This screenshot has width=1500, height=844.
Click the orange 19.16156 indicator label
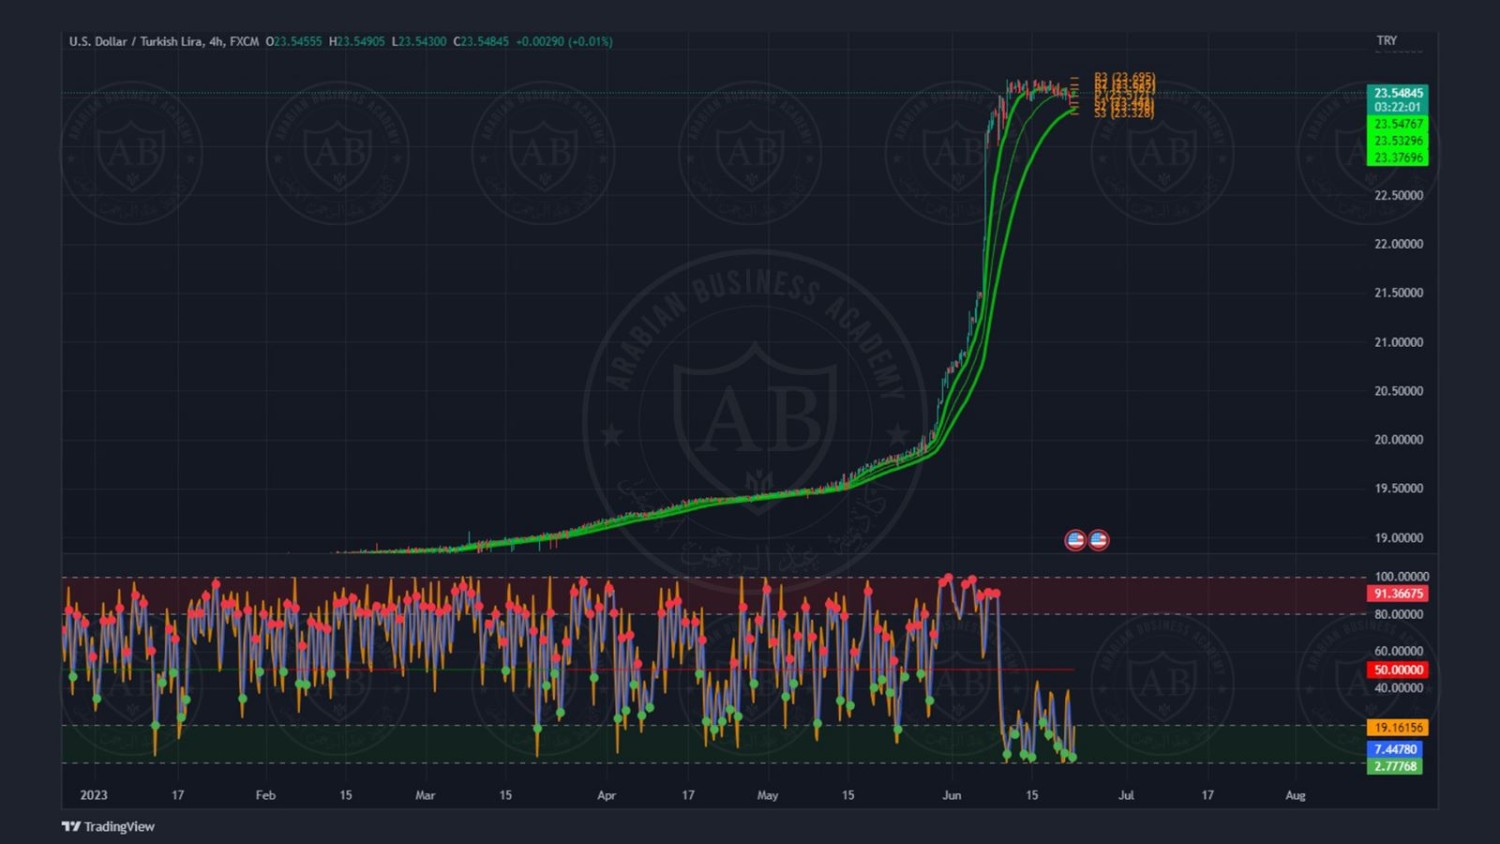pos(1397,728)
